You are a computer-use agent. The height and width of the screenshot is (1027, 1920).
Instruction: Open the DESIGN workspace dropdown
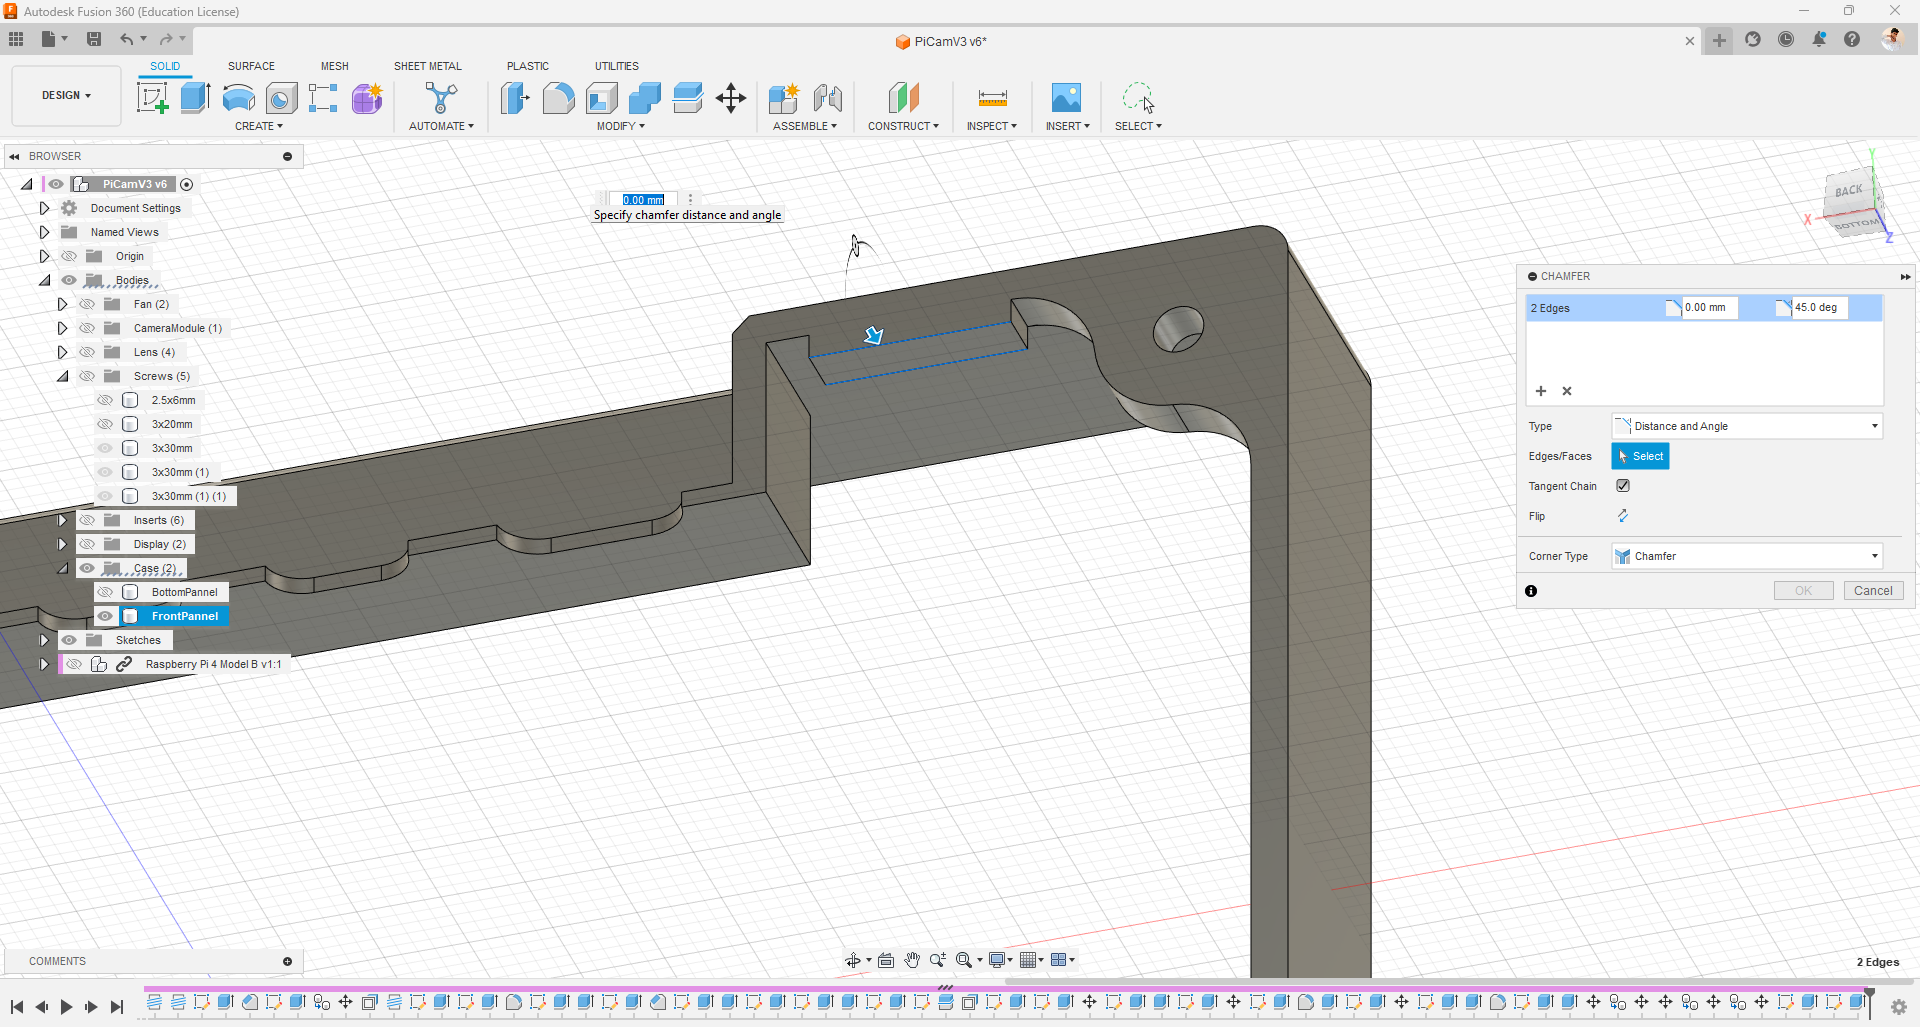coord(66,96)
